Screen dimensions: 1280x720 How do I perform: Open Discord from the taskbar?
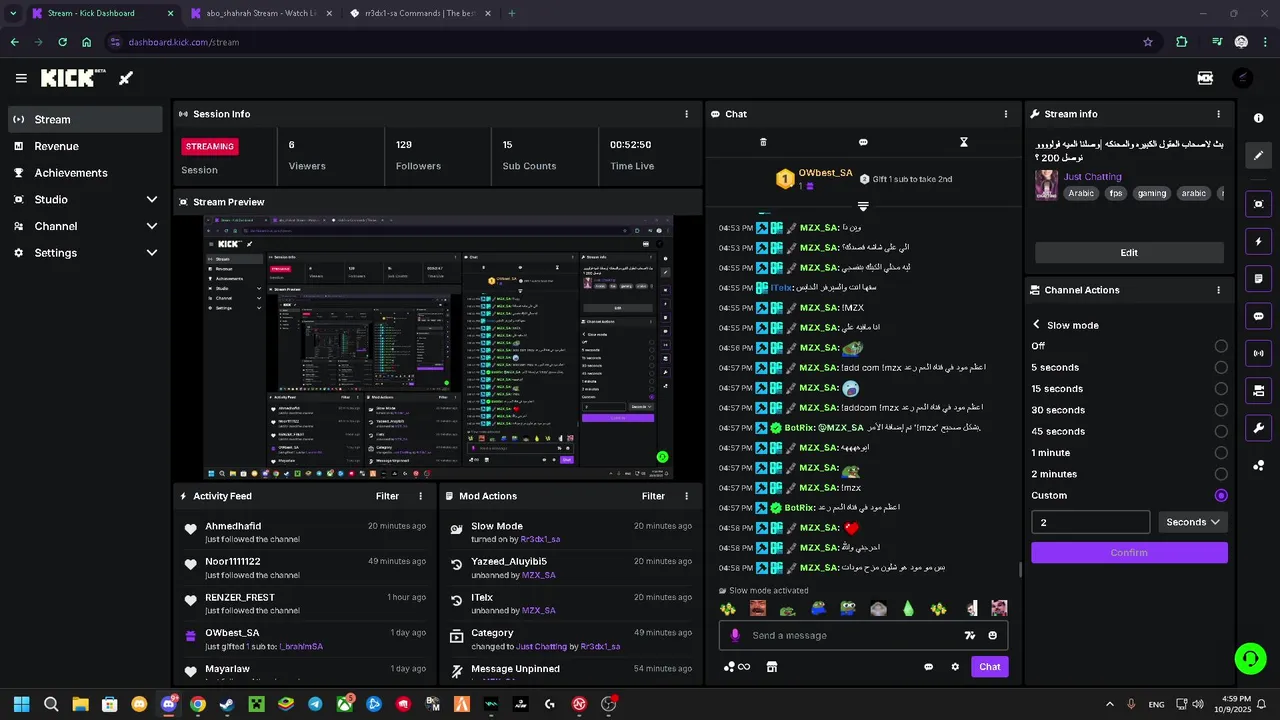[168, 704]
